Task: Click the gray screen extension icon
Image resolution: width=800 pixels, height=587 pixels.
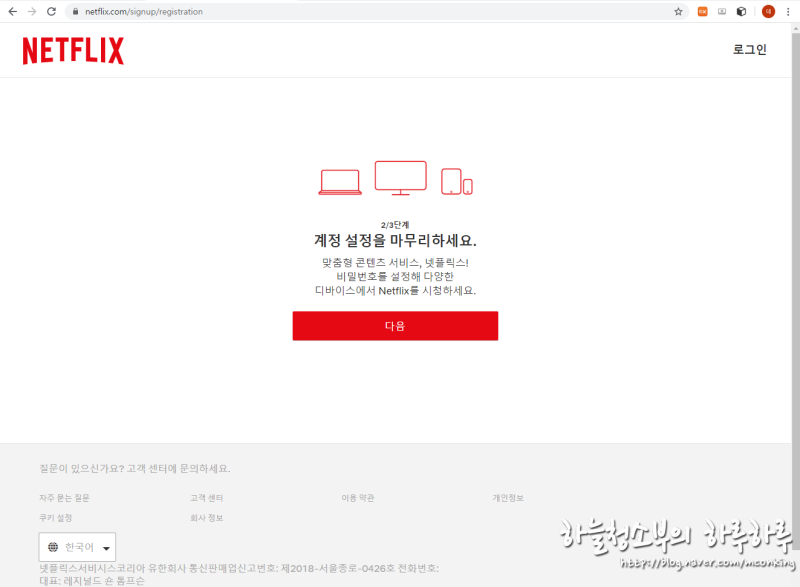Action: pyautogui.click(x=722, y=11)
